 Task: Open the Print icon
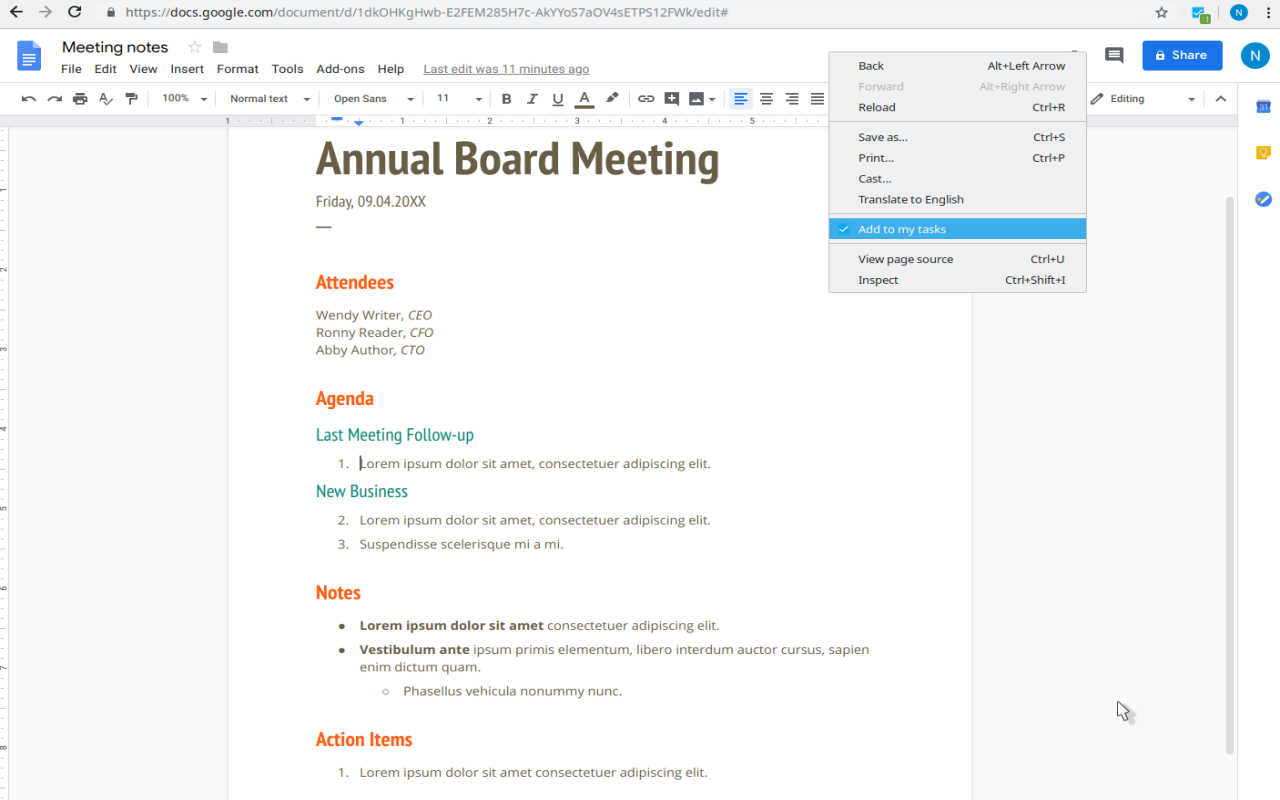point(79,98)
